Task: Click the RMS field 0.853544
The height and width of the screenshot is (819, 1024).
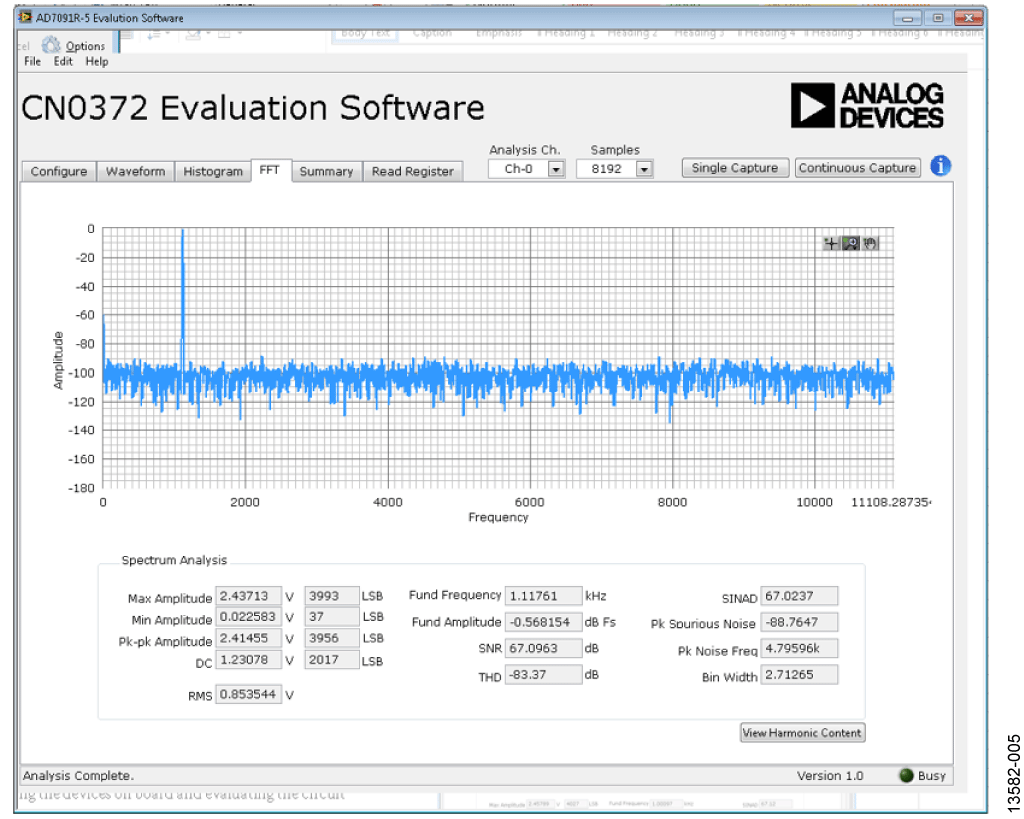Action: 248,694
